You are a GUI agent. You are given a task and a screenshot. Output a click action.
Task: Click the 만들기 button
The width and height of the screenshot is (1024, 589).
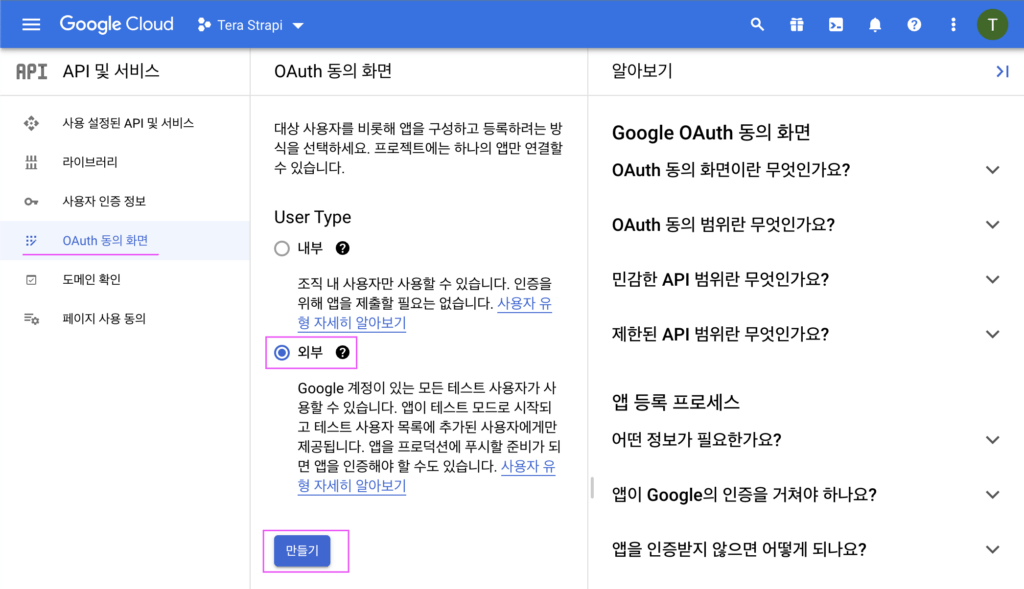(302, 551)
